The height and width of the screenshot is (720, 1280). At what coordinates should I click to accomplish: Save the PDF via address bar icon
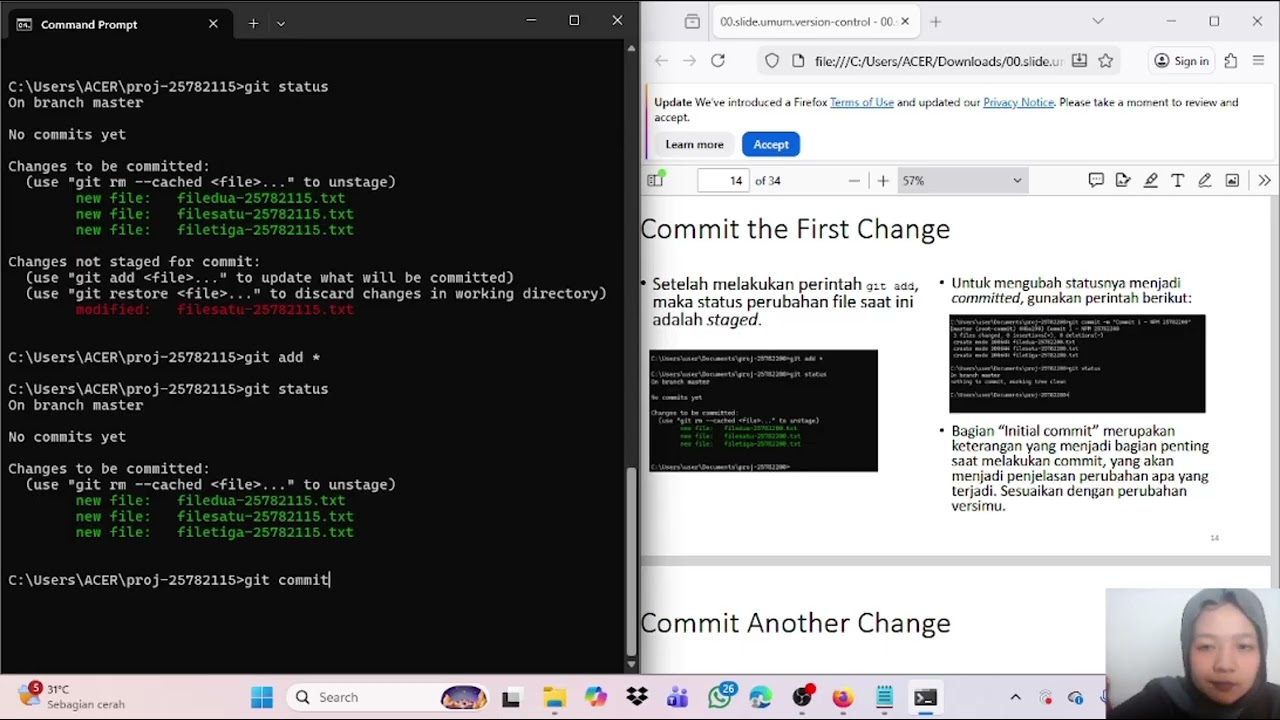click(1079, 61)
